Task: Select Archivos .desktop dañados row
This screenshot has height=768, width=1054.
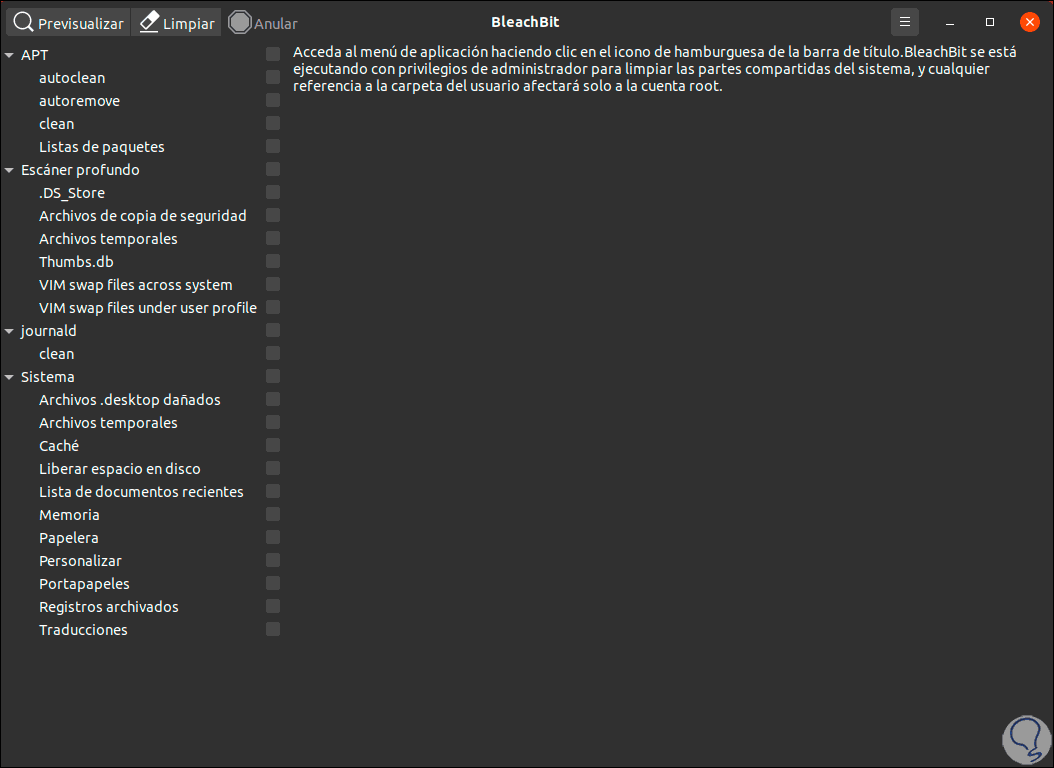Action: tap(130, 400)
